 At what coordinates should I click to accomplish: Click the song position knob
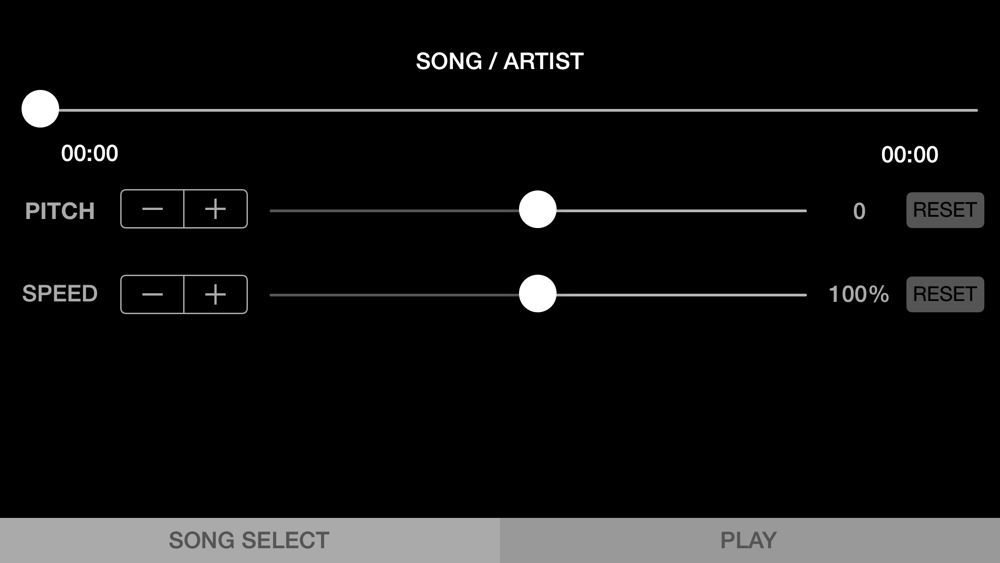pyautogui.click(x=41, y=109)
